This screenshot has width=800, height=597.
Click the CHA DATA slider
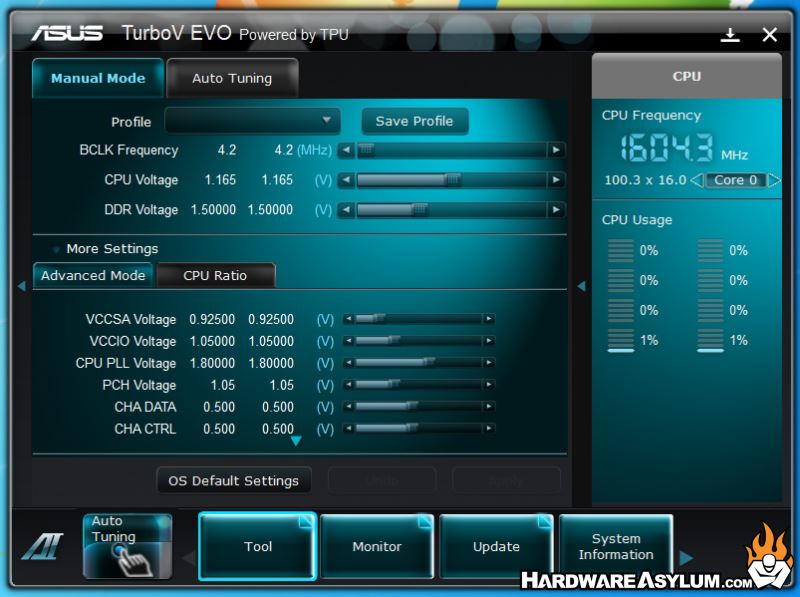pyautogui.click(x=418, y=406)
